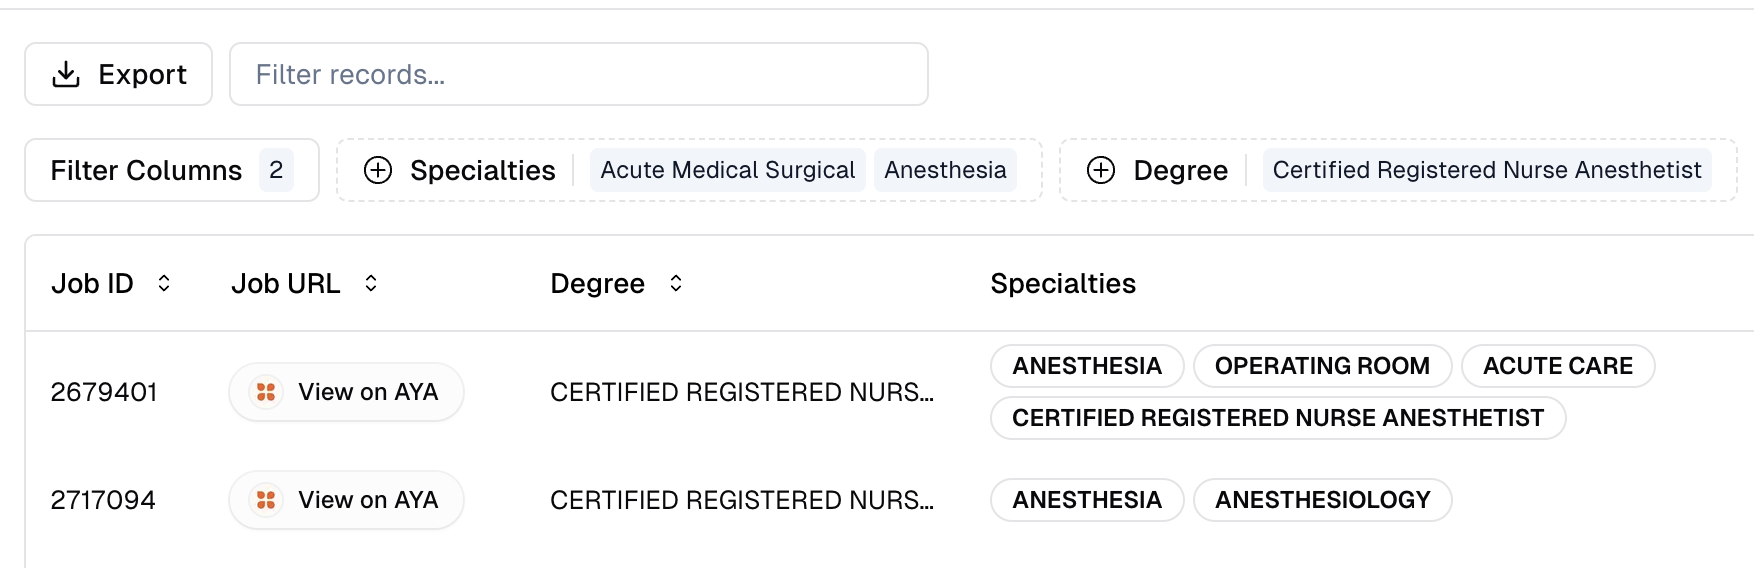Sort by Job URL column arrows
Viewport: 1754px width, 568px height.
click(371, 284)
